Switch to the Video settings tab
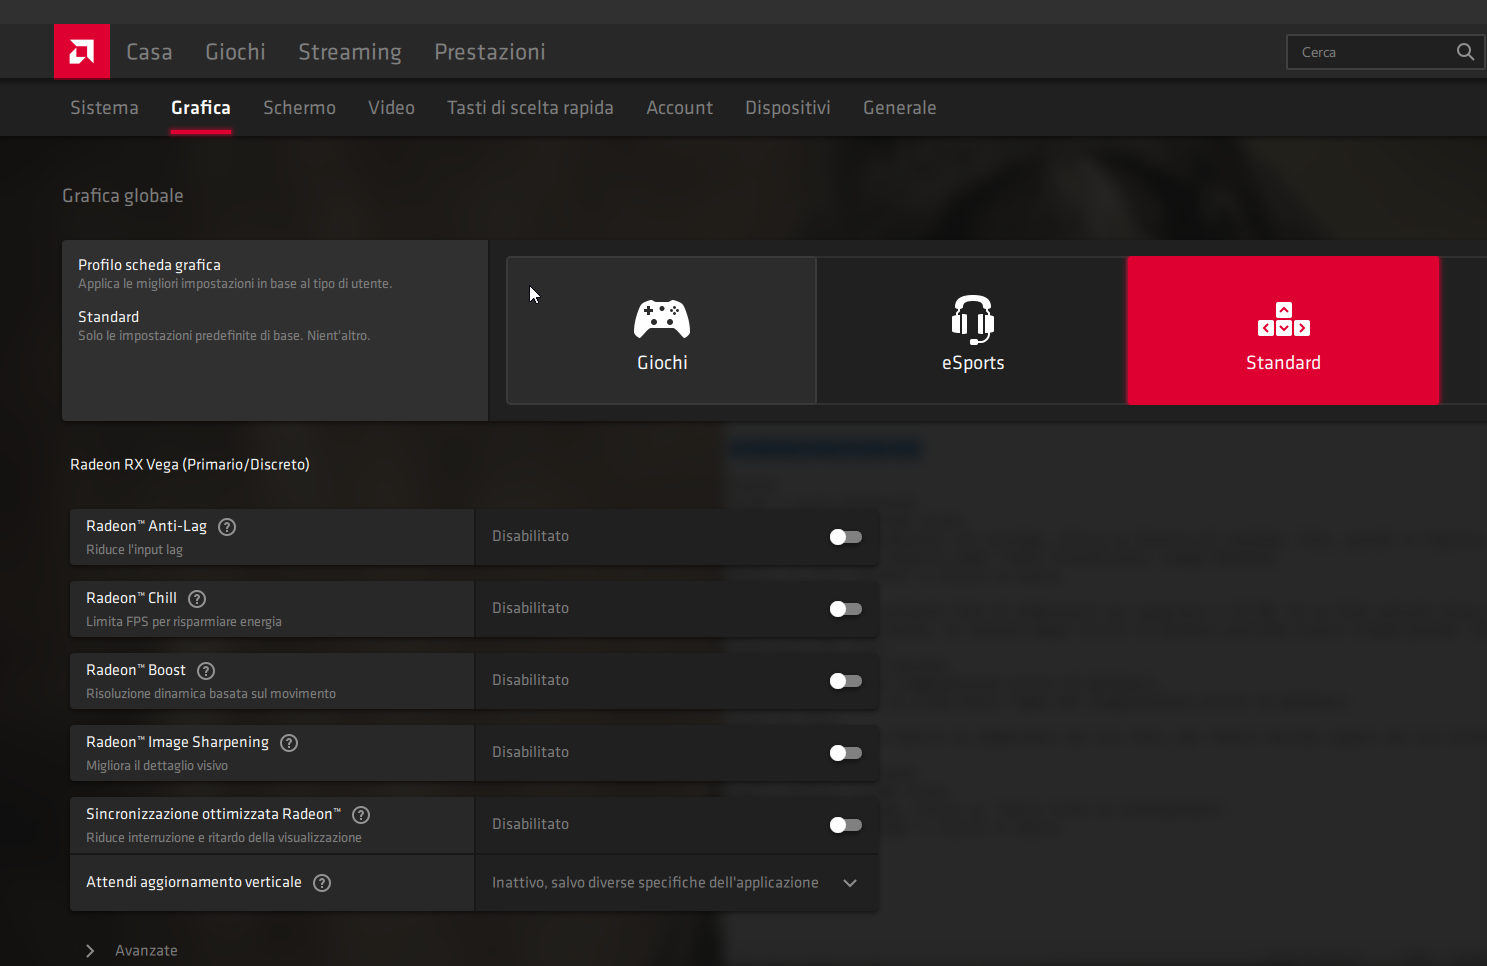1487x966 pixels. coord(391,108)
